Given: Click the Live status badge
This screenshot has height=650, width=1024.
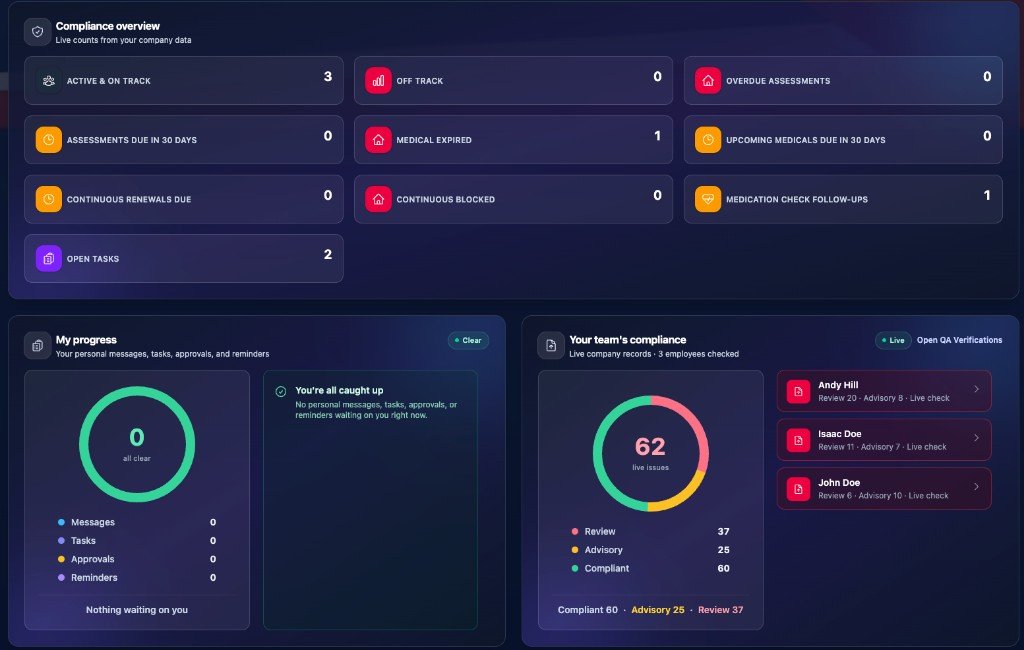Looking at the screenshot, I should point(893,340).
